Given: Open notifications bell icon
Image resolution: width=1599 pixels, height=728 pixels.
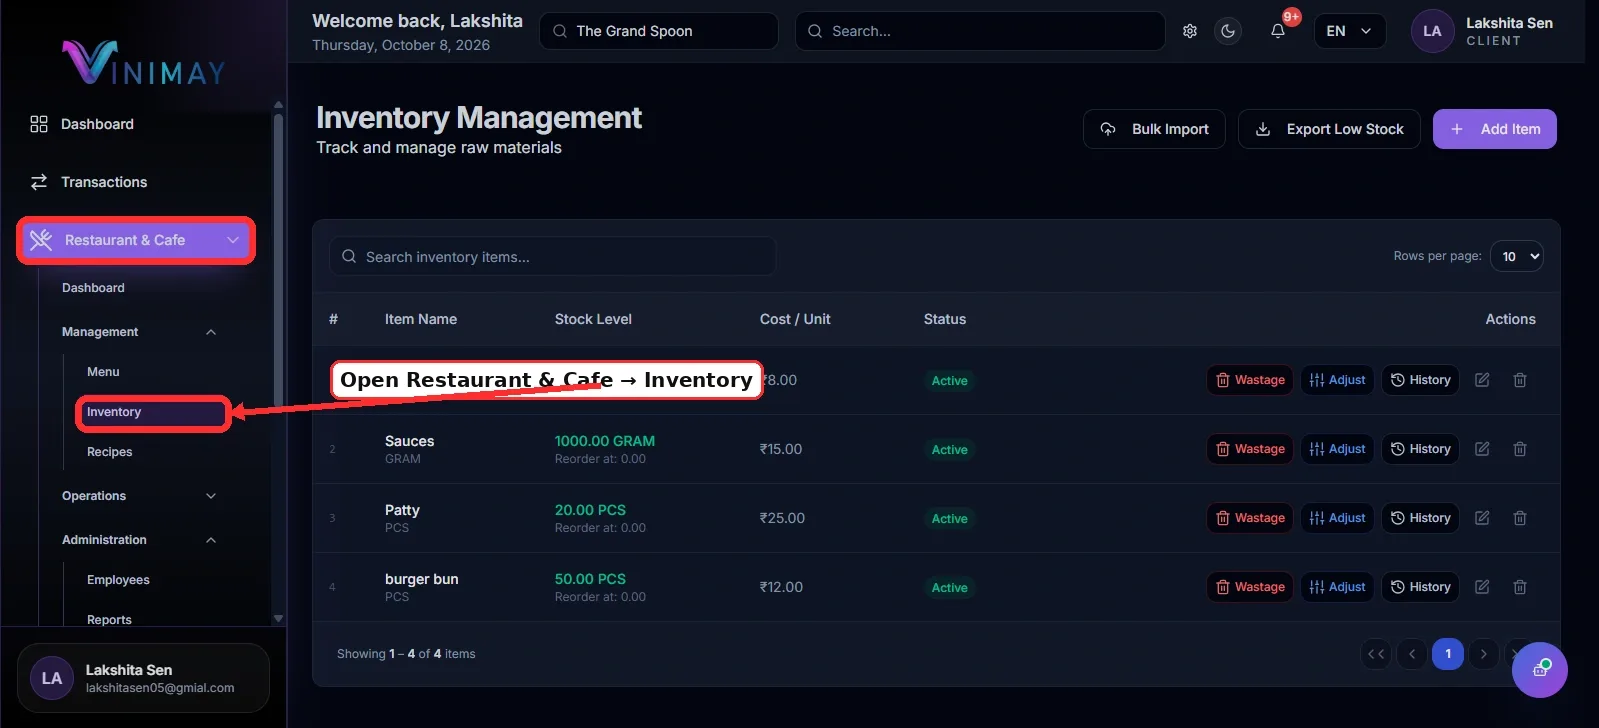Looking at the screenshot, I should (1278, 31).
